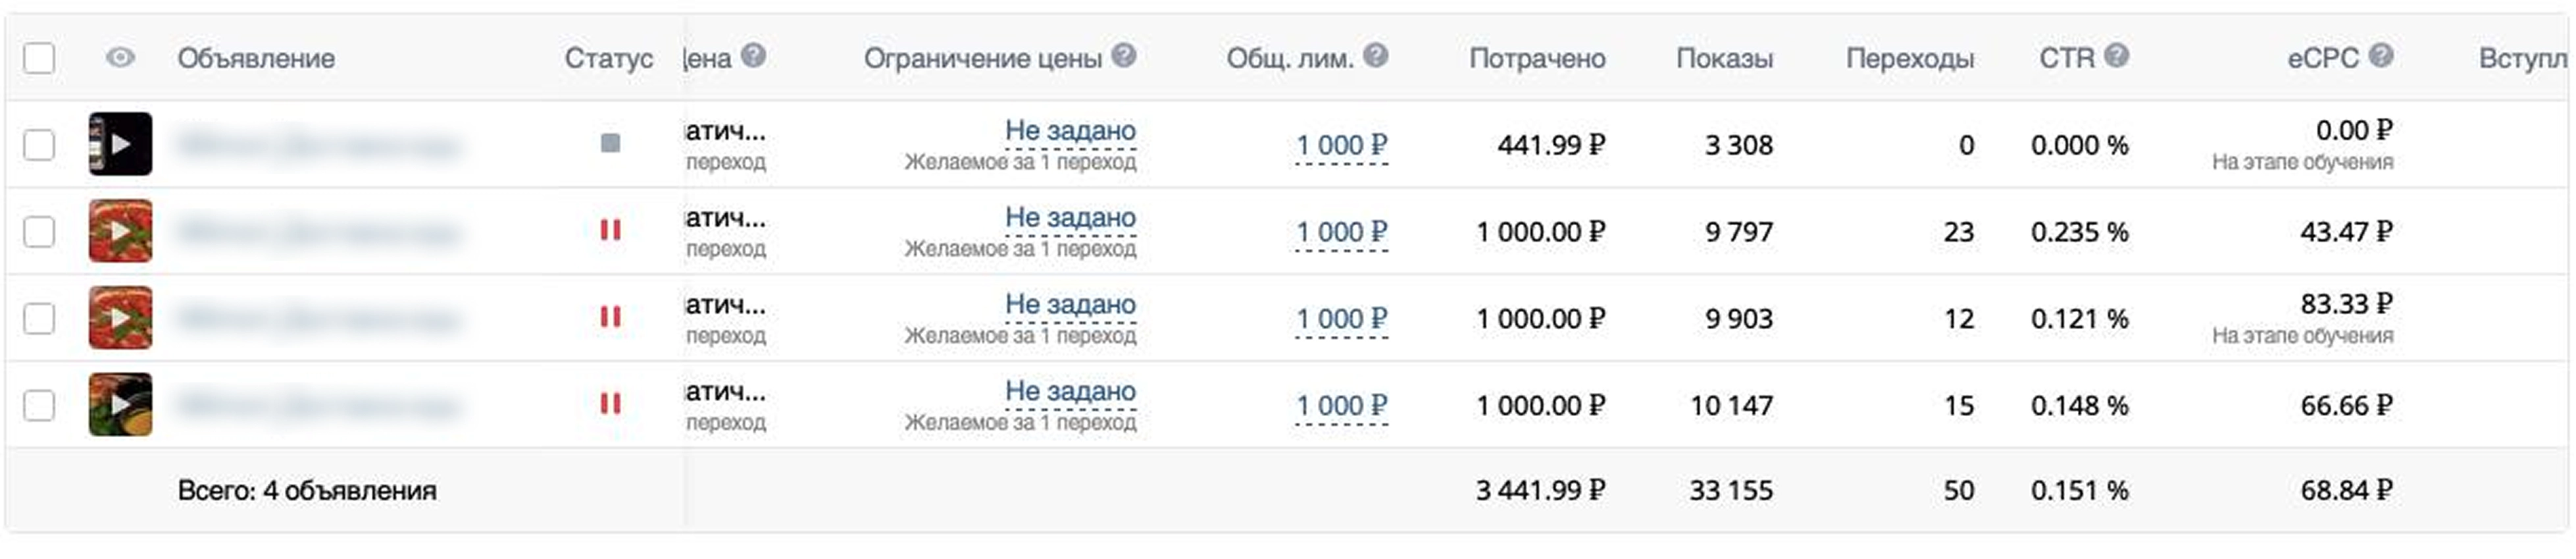Click help icon beside eCPC header
Screen dimensions: 2576x559
point(2381,56)
